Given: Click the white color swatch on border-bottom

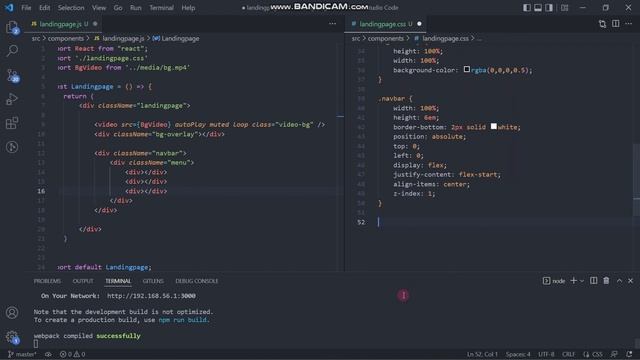Looking at the screenshot, I should click(493, 127).
